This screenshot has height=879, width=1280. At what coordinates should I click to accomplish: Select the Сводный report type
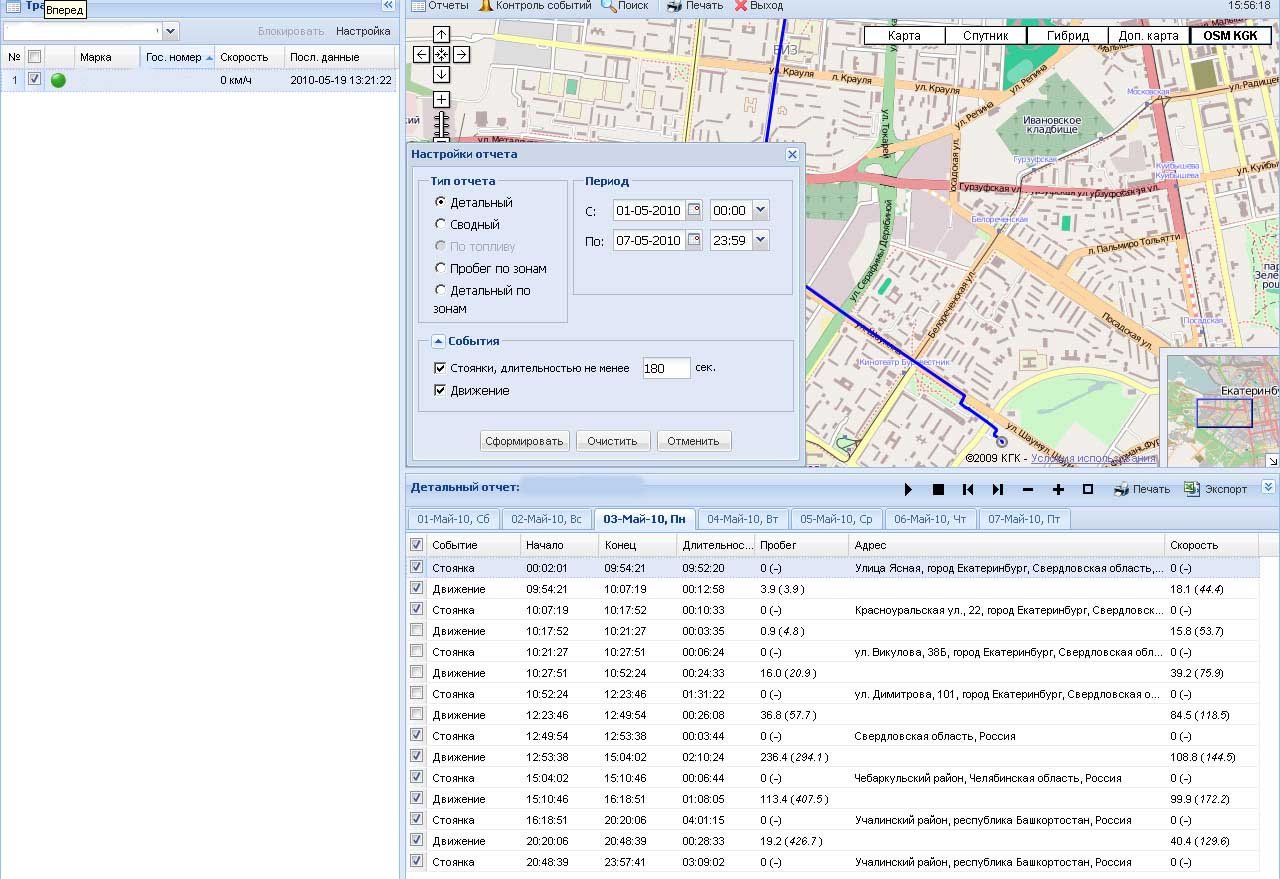tap(440, 225)
